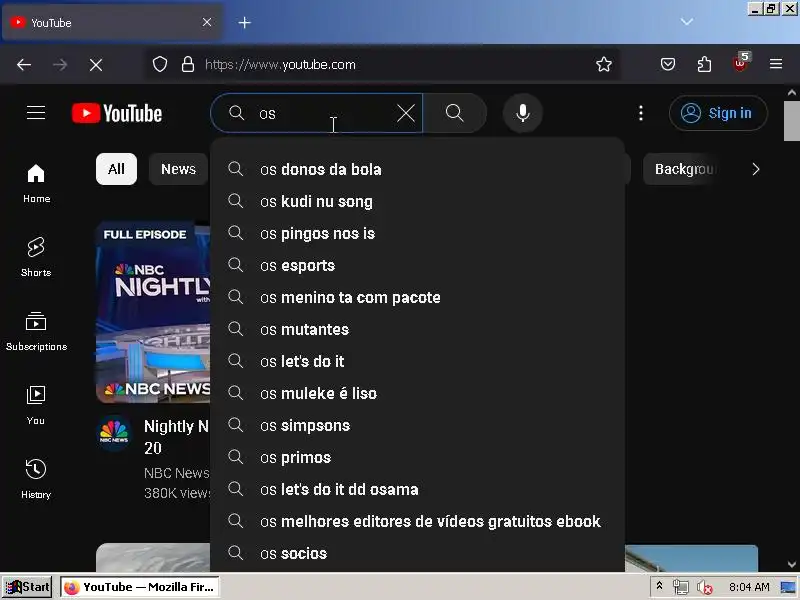Select the All filter chip
Image resolution: width=800 pixels, height=600 pixels.
(x=116, y=169)
